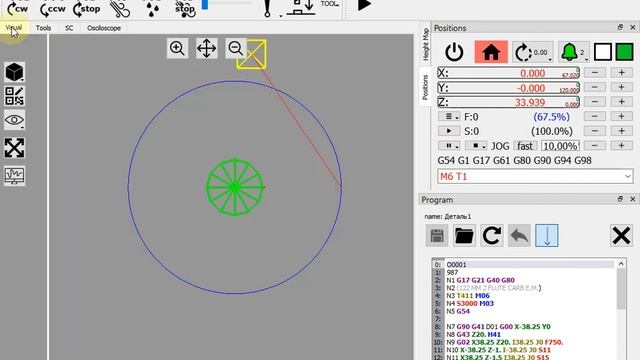This screenshot has height=360, width=640.
Task: Decrease feed rate override minus button
Action: click(x=595, y=116)
